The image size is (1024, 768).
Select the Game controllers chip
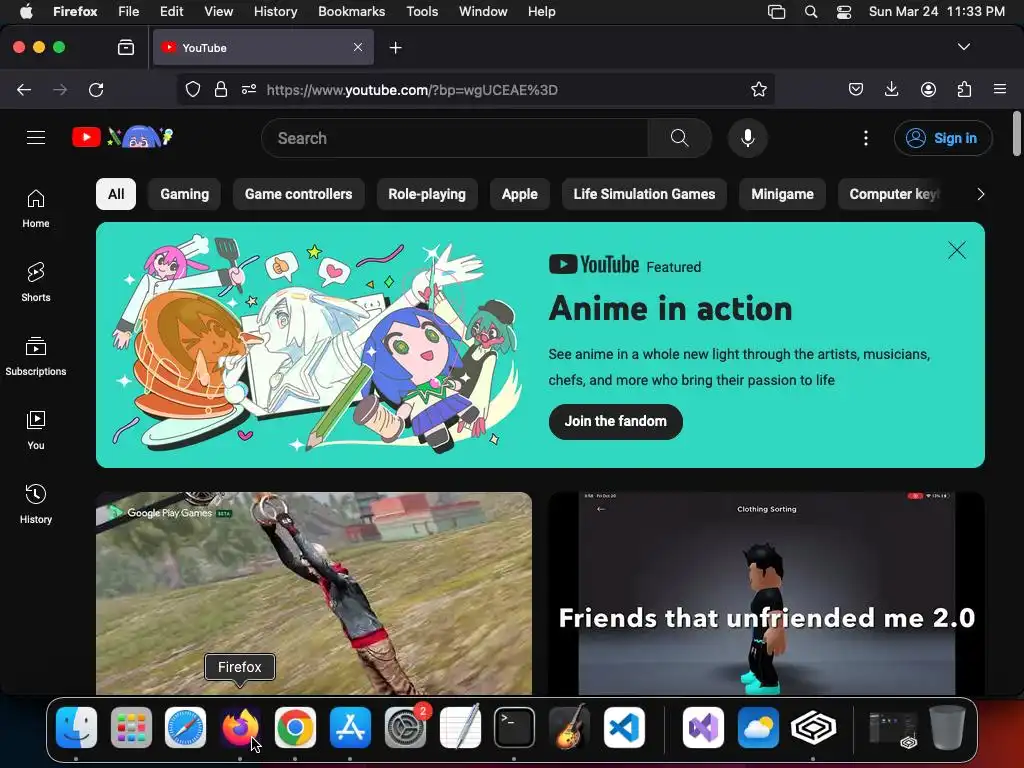pos(298,194)
